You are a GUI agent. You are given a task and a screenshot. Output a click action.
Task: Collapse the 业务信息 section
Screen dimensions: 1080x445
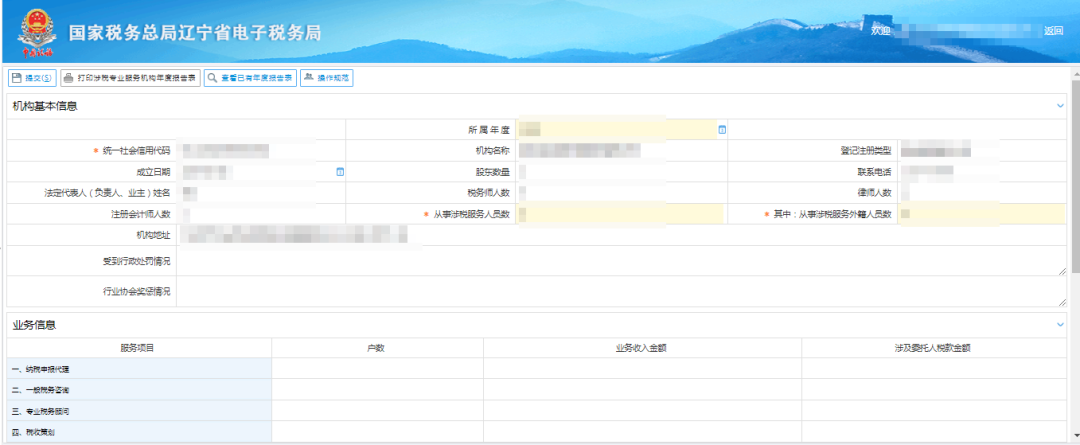1060,325
